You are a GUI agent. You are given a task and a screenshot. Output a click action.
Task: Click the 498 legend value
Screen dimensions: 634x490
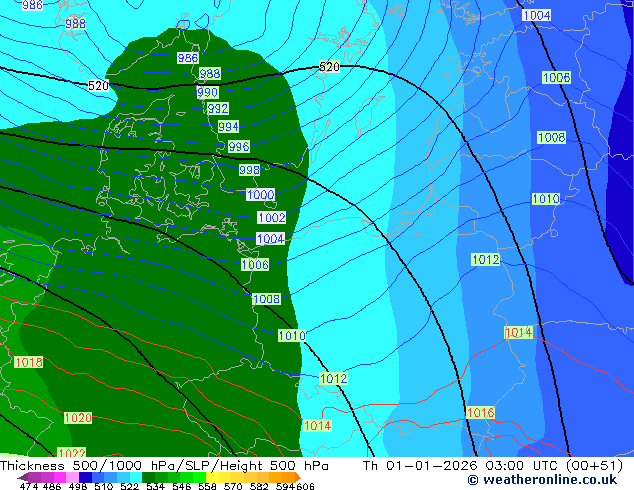tap(78, 486)
